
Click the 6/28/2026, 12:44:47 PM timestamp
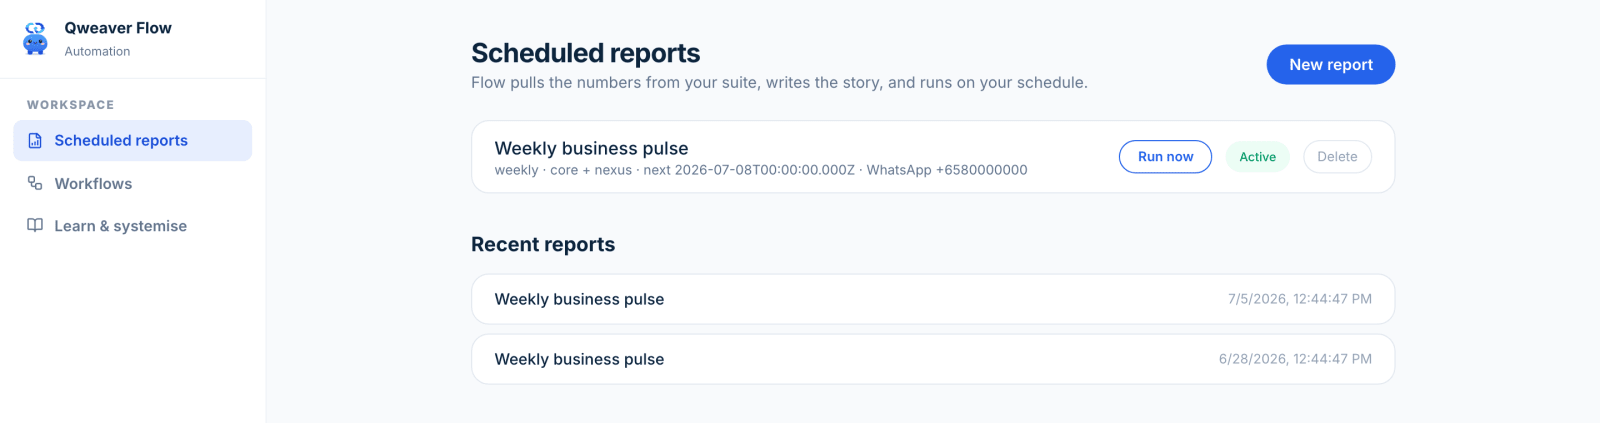pos(1295,359)
